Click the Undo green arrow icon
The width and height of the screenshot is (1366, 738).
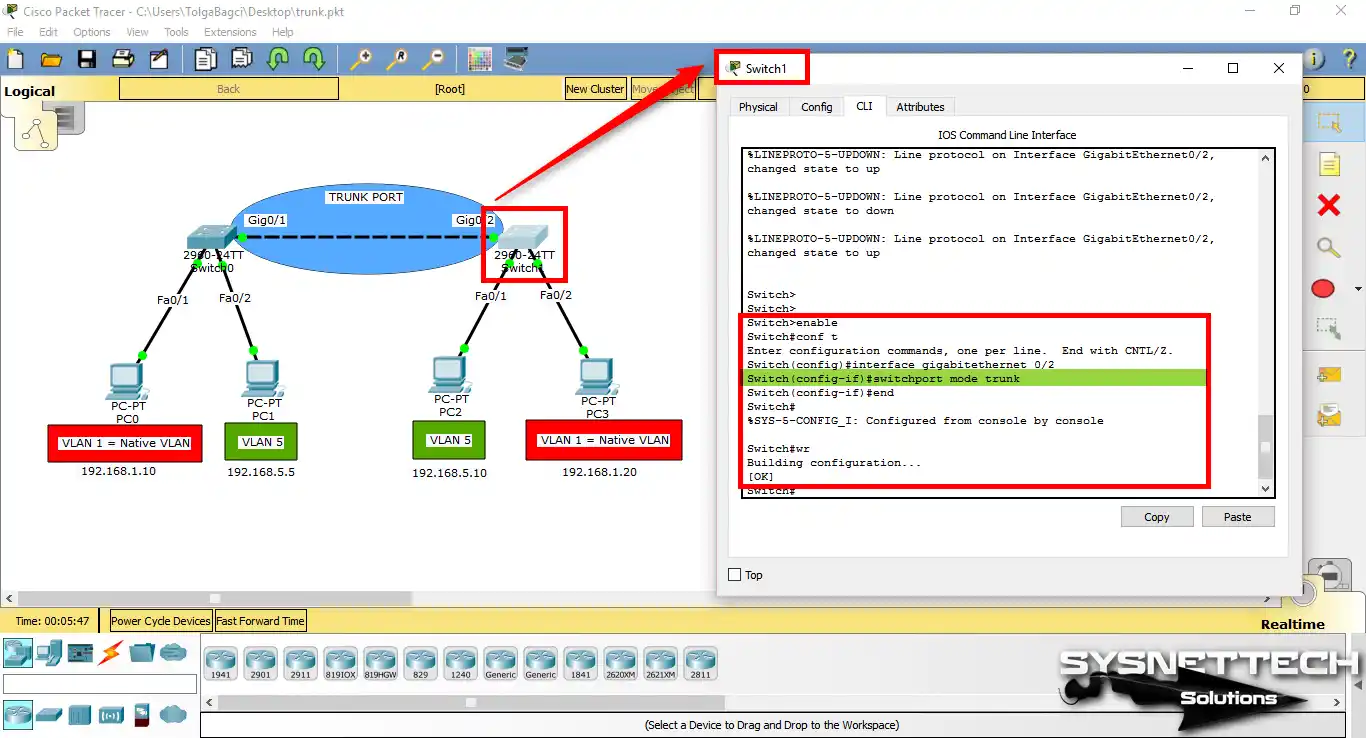[x=277, y=59]
